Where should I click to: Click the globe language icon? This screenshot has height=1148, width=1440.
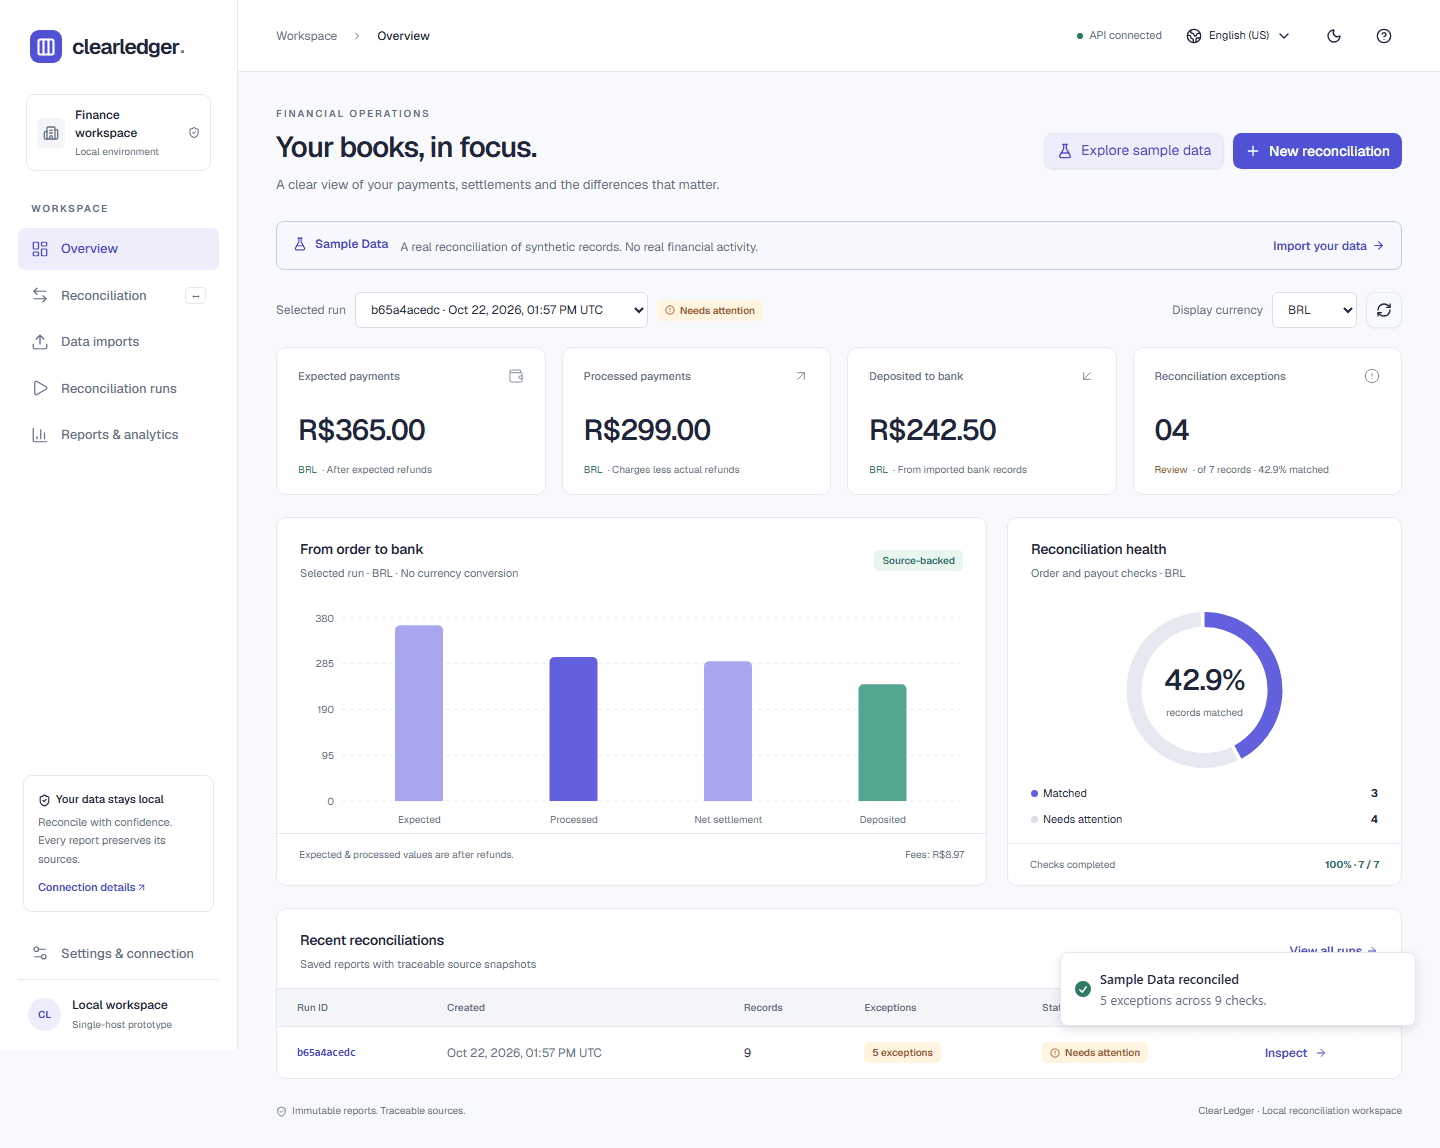[x=1194, y=36]
